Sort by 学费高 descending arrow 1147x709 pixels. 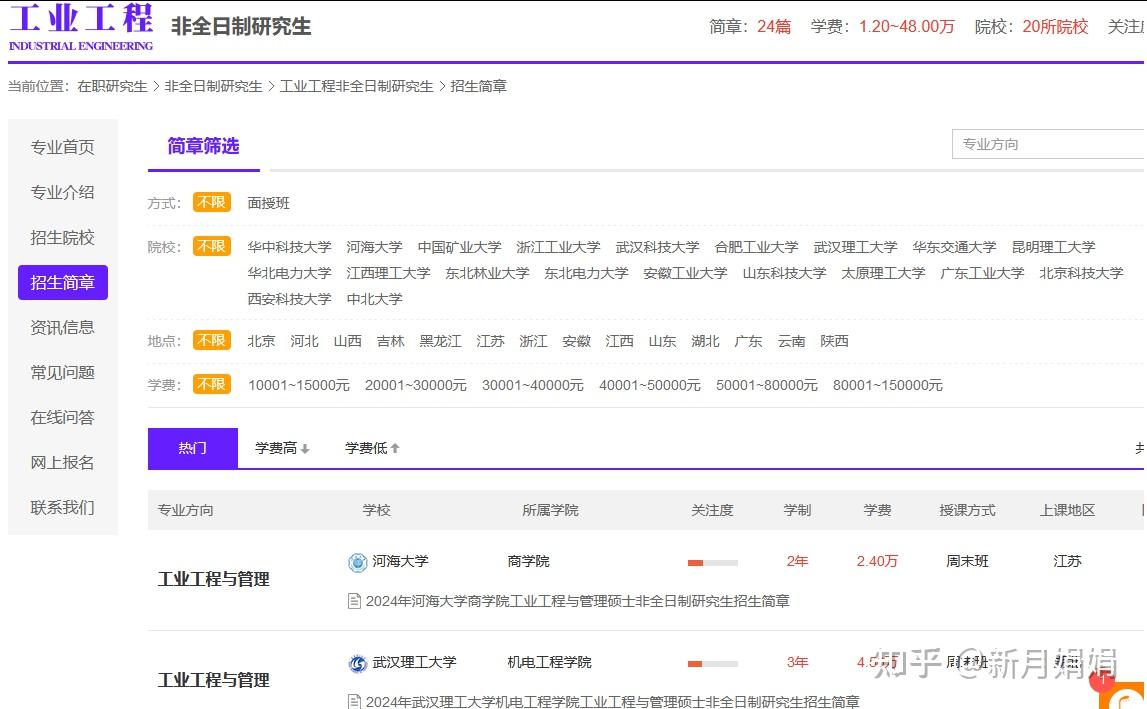tap(305, 449)
